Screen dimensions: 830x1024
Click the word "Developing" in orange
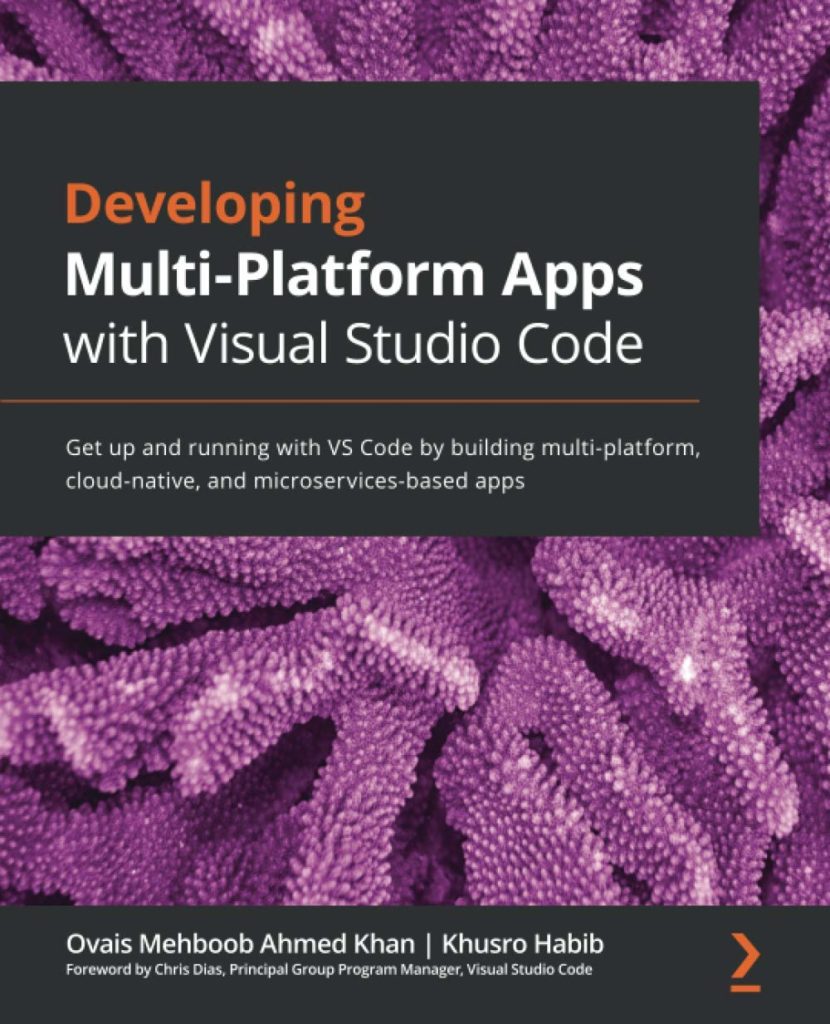(x=215, y=207)
